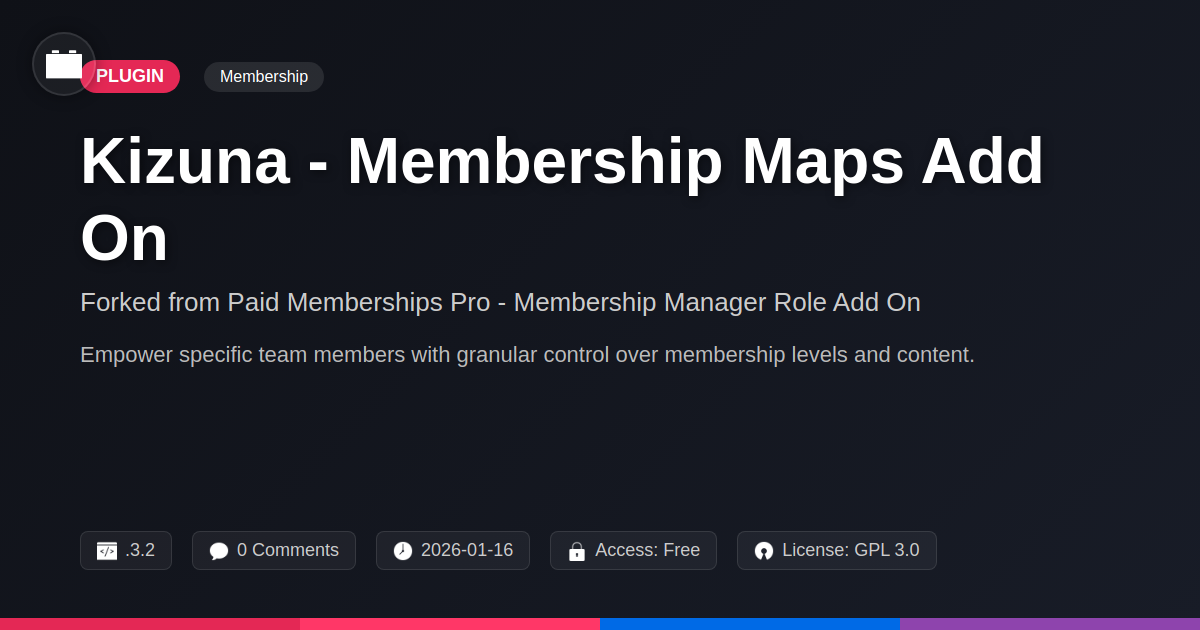The height and width of the screenshot is (630, 1200).
Task: Click the plugin block icon at top left
Action: (x=64, y=64)
